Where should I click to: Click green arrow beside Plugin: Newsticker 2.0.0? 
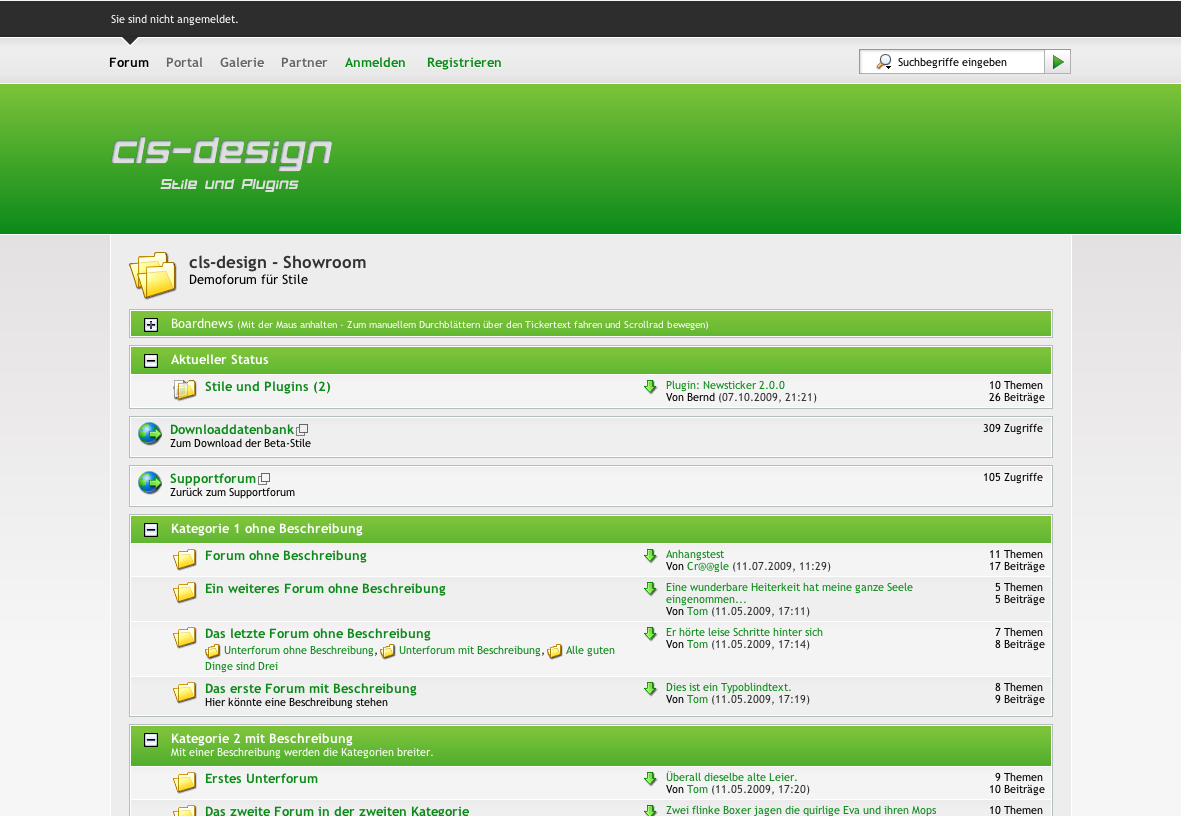651,387
